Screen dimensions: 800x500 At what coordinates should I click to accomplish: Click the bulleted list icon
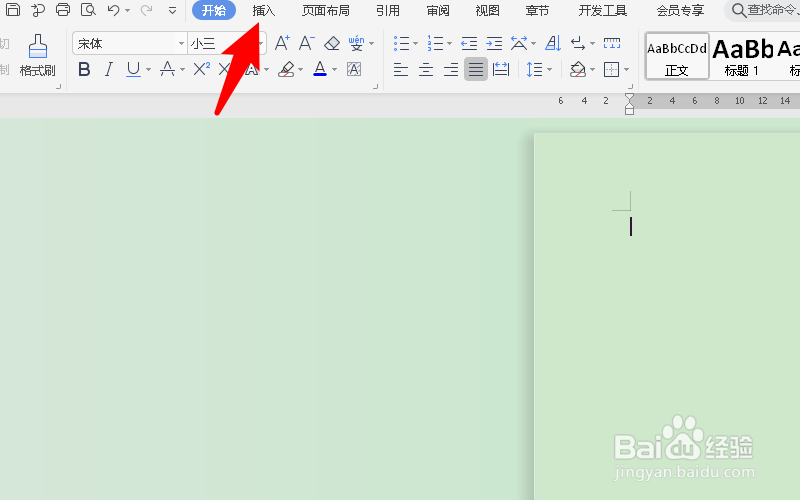pyautogui.click(x=402, y=43)
